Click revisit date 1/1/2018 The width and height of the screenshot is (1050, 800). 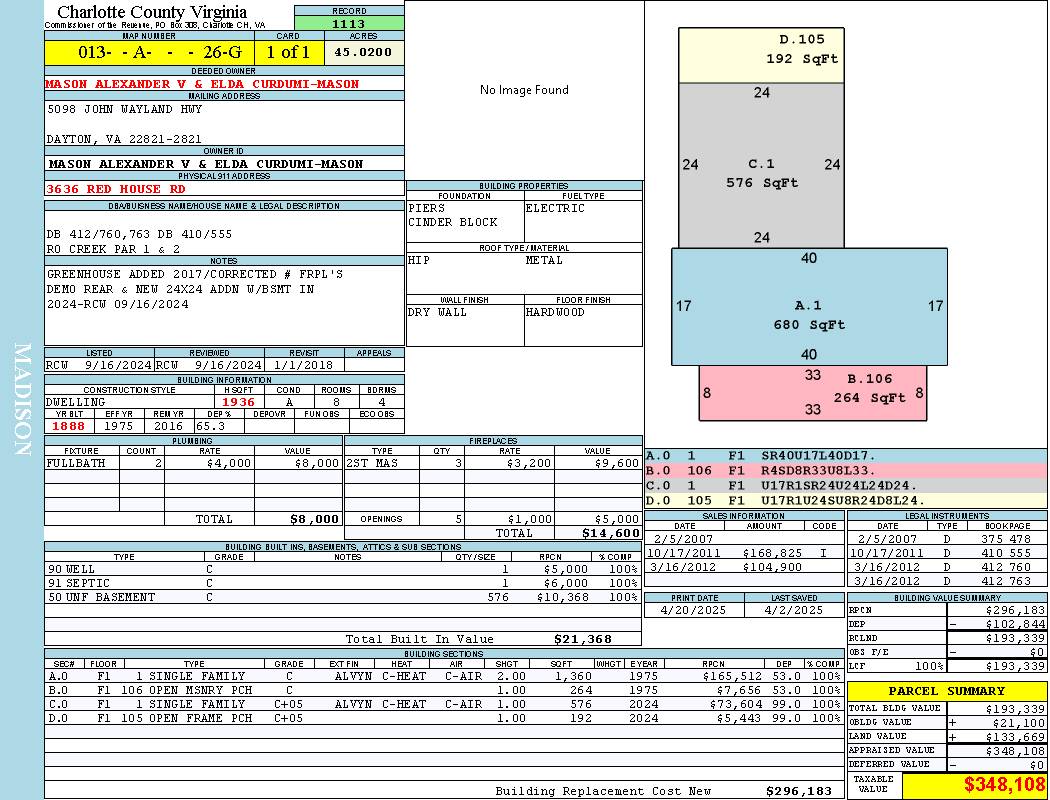[303, 366]
